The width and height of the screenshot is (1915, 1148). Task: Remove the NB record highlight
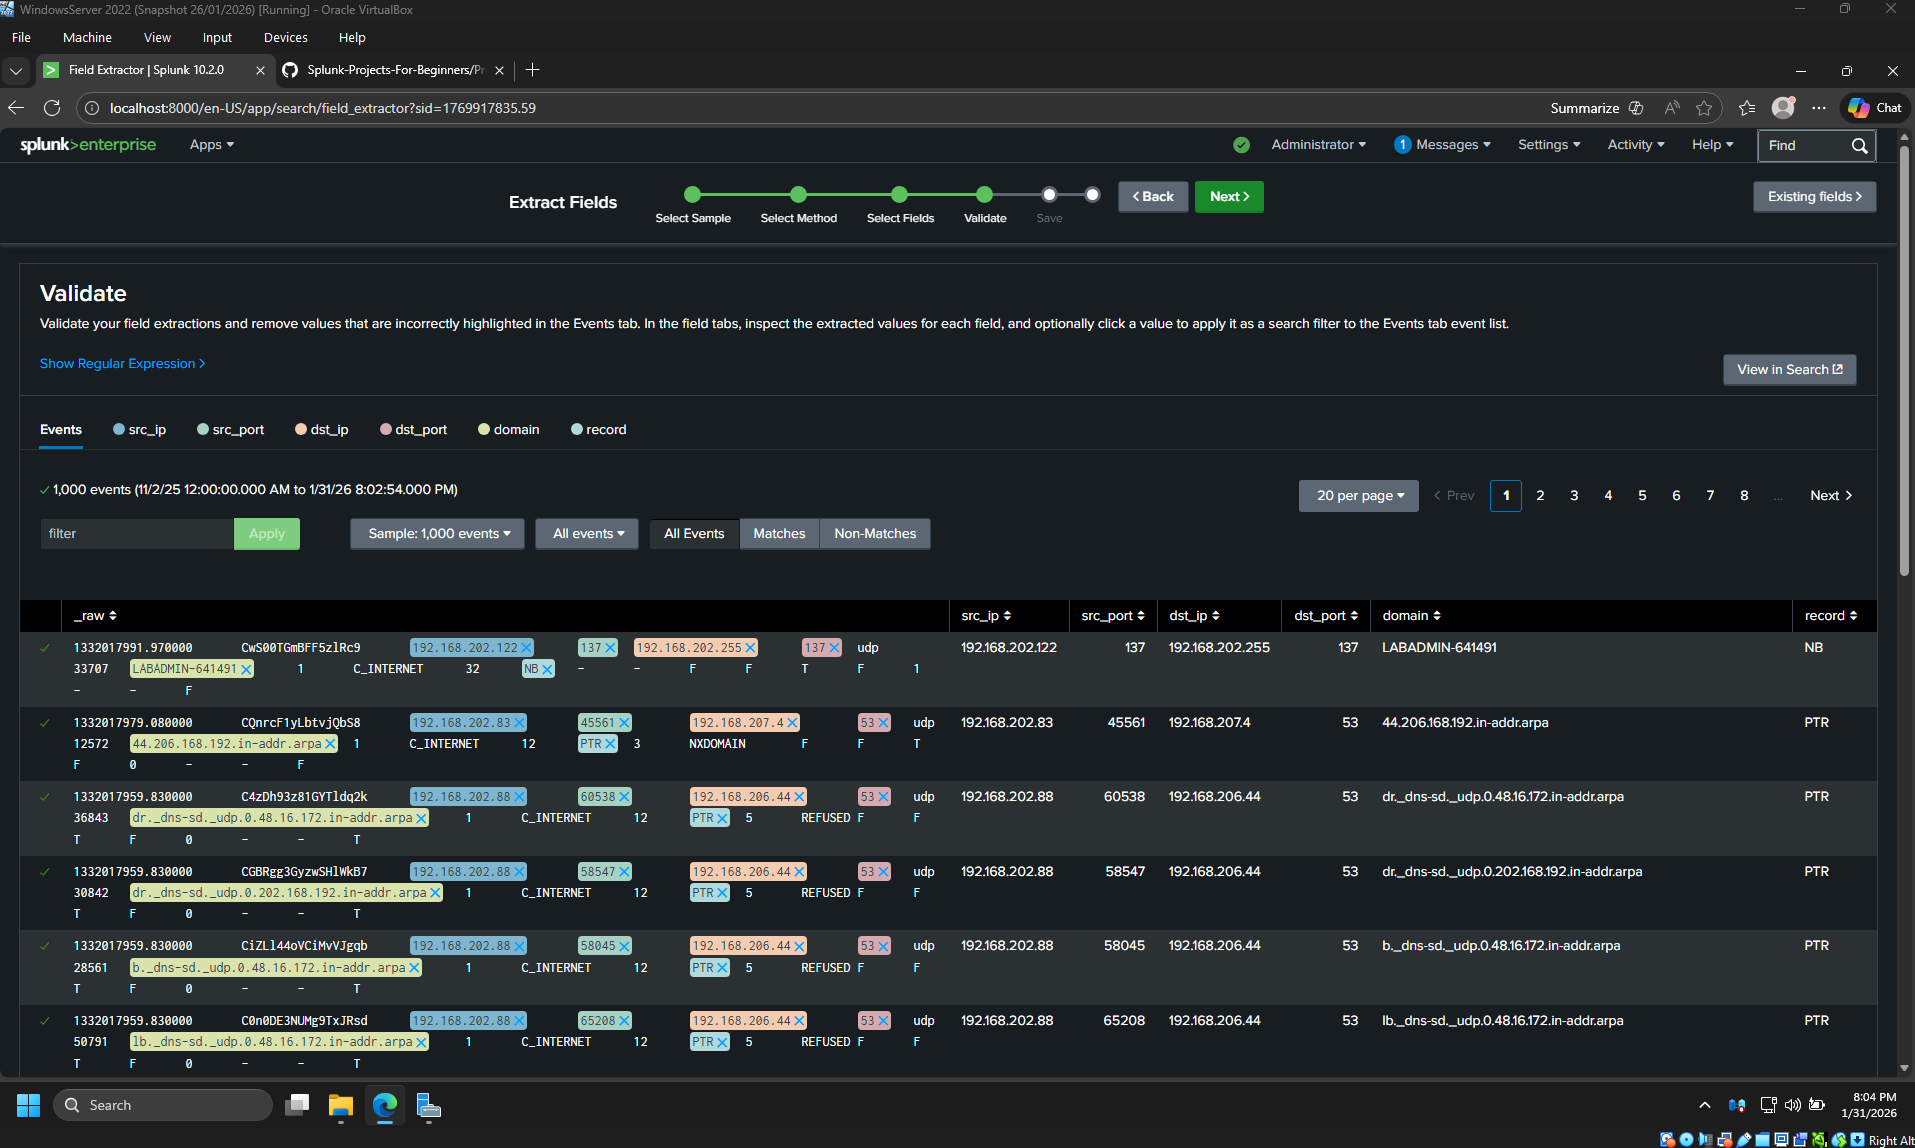[547, 669]
